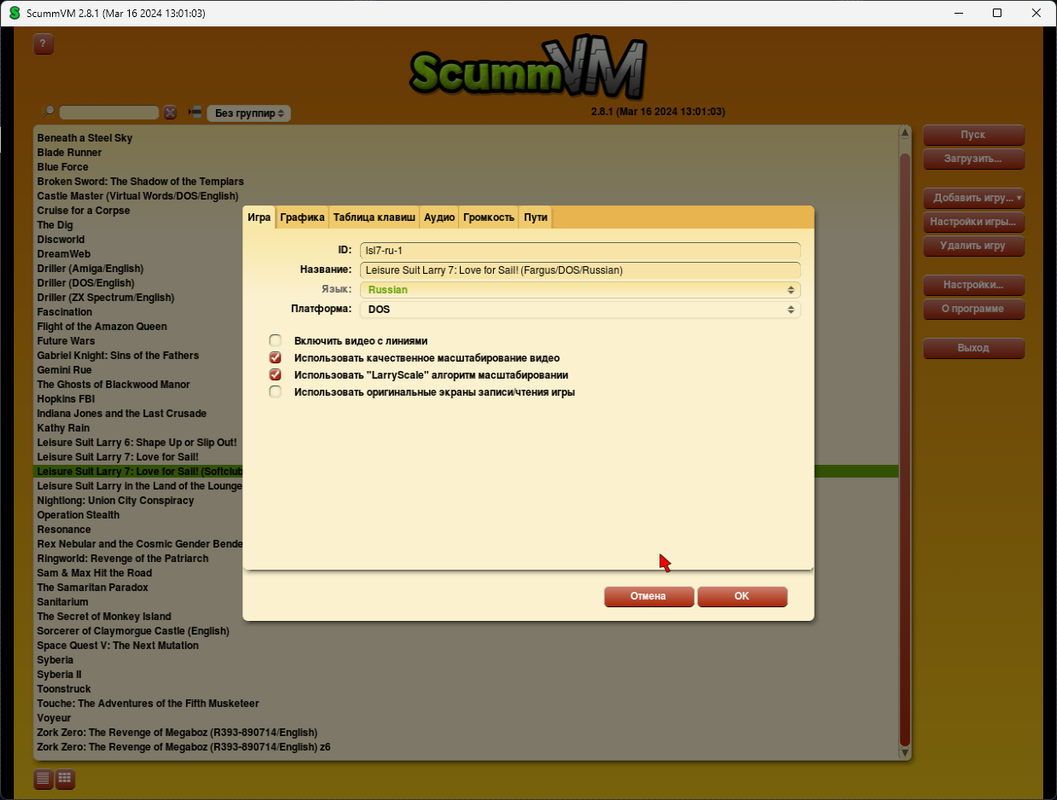The image size is (1057, 800).
Task: Uncheck the LarryScale scaling algorithm option
Action: point(275,375)
